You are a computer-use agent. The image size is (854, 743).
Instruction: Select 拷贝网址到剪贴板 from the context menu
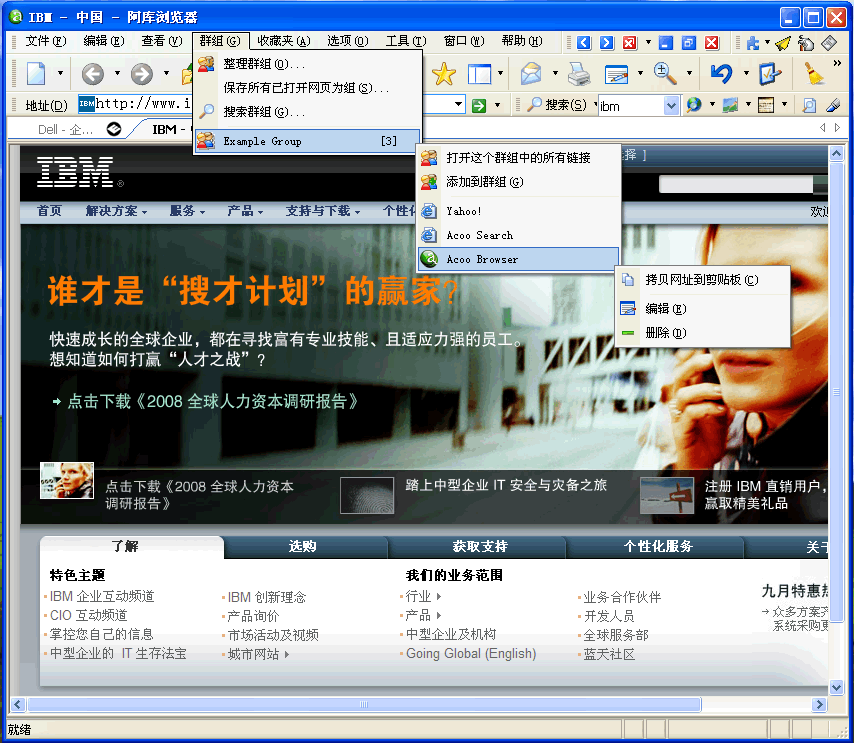tap(701, 280)
